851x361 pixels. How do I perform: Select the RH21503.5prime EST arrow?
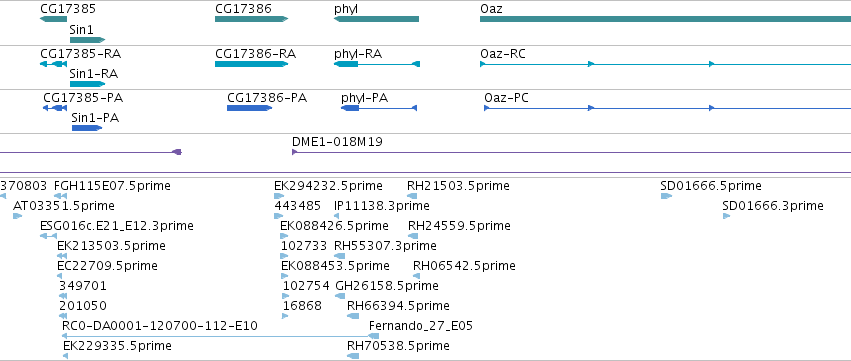(412, 196)
